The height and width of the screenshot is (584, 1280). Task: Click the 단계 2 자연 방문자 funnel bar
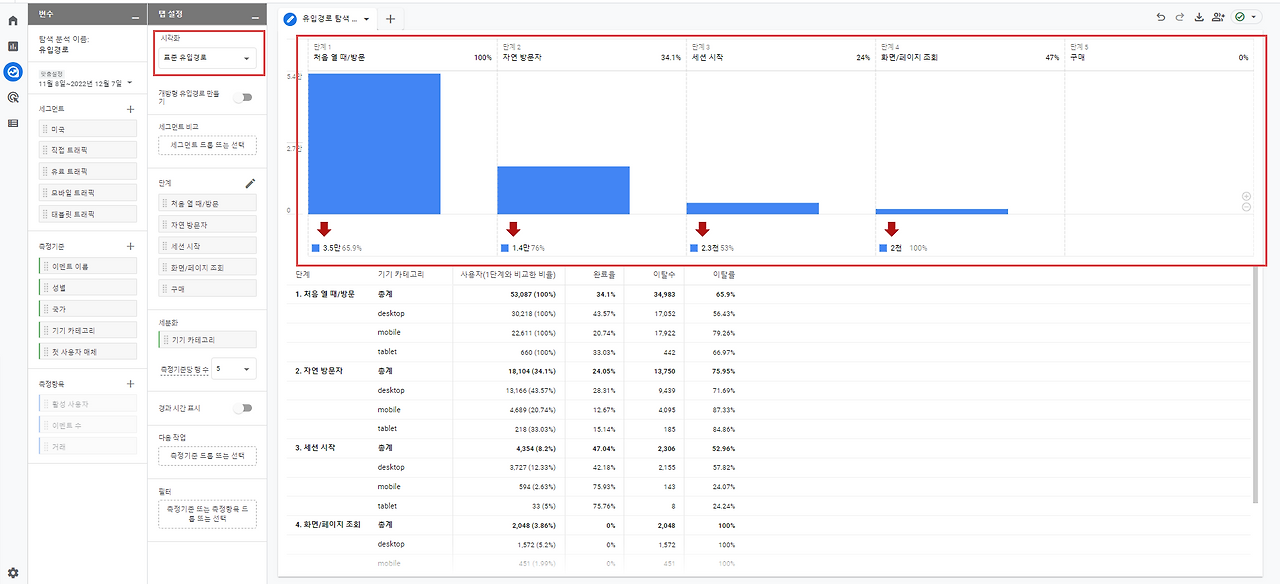click(563, 190)
